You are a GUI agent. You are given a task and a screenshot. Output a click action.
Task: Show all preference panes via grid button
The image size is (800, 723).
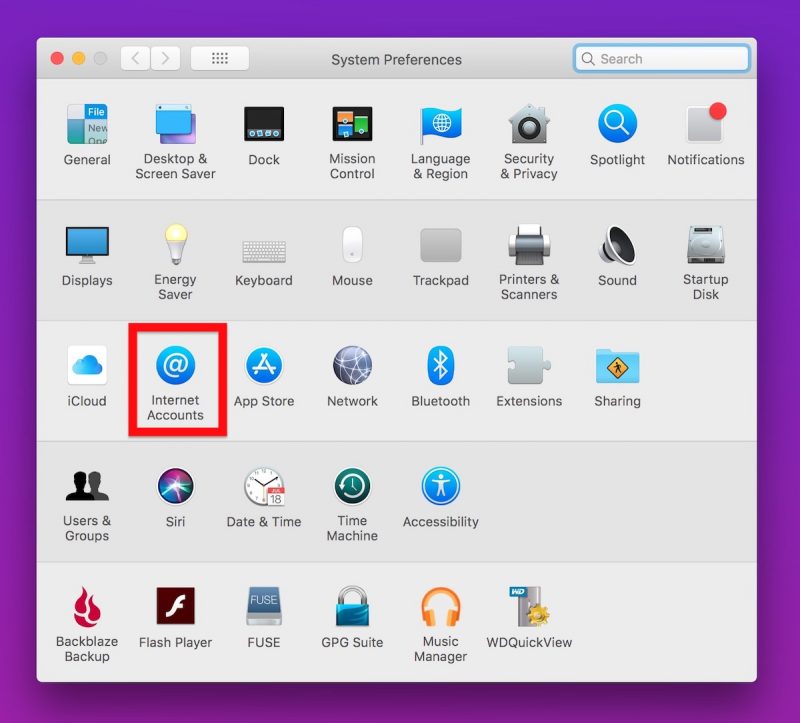[219, 57]
